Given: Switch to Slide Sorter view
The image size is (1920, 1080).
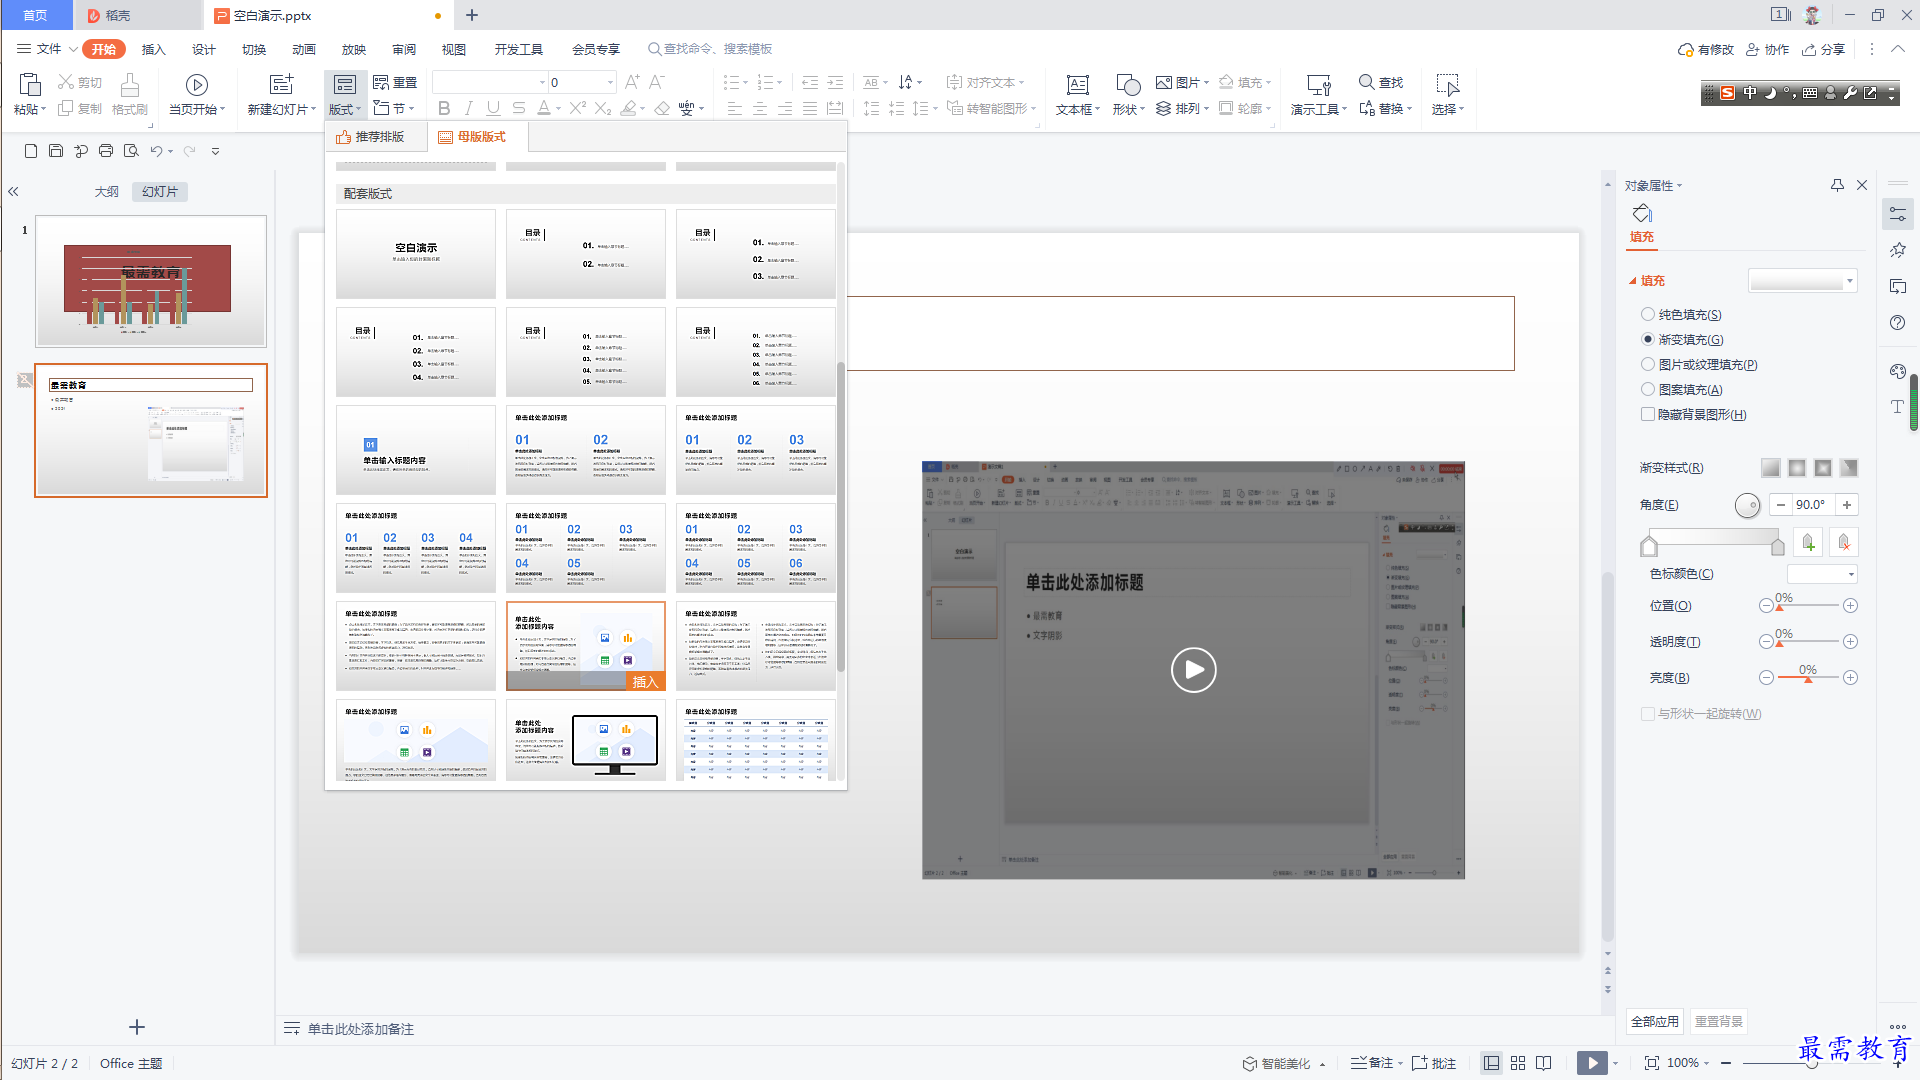Looking at the screenshot, I should [1518, 1063].
